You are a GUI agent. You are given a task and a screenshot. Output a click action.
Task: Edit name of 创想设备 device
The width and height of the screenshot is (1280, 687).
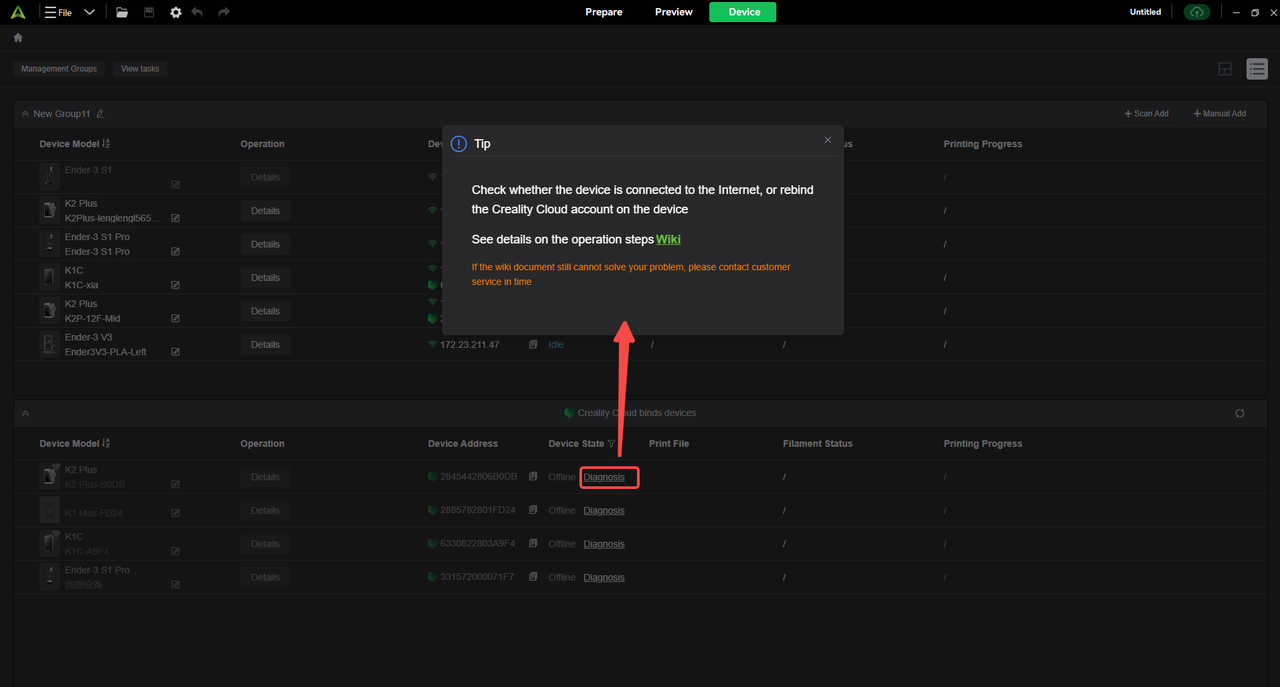[x=175, y=584]
